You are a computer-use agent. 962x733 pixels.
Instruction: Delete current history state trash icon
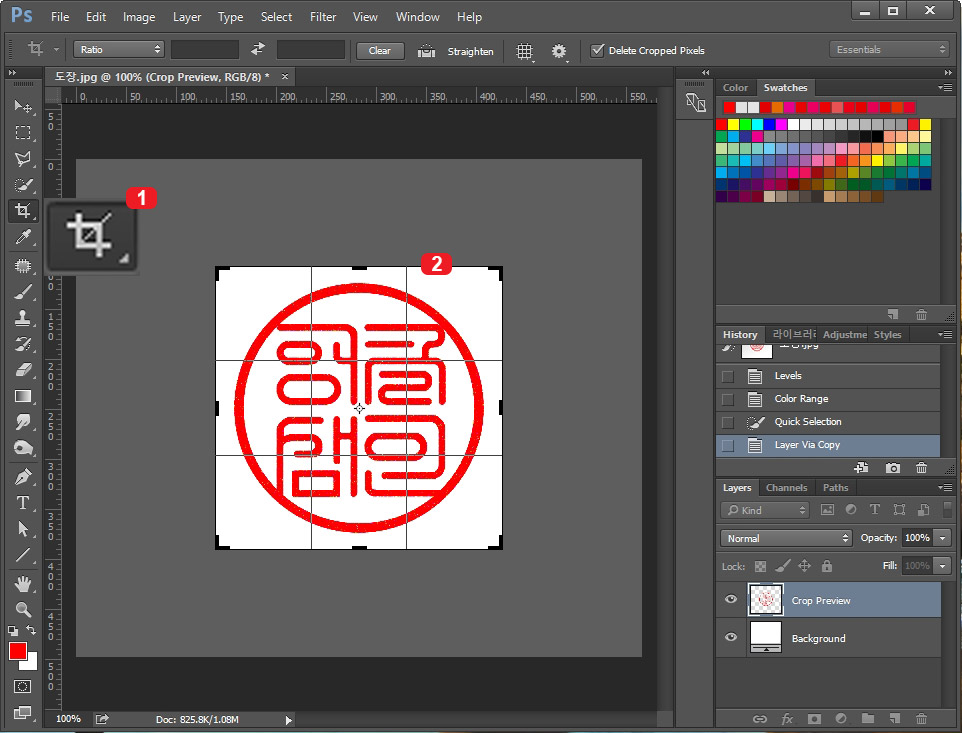coord(922,468)
